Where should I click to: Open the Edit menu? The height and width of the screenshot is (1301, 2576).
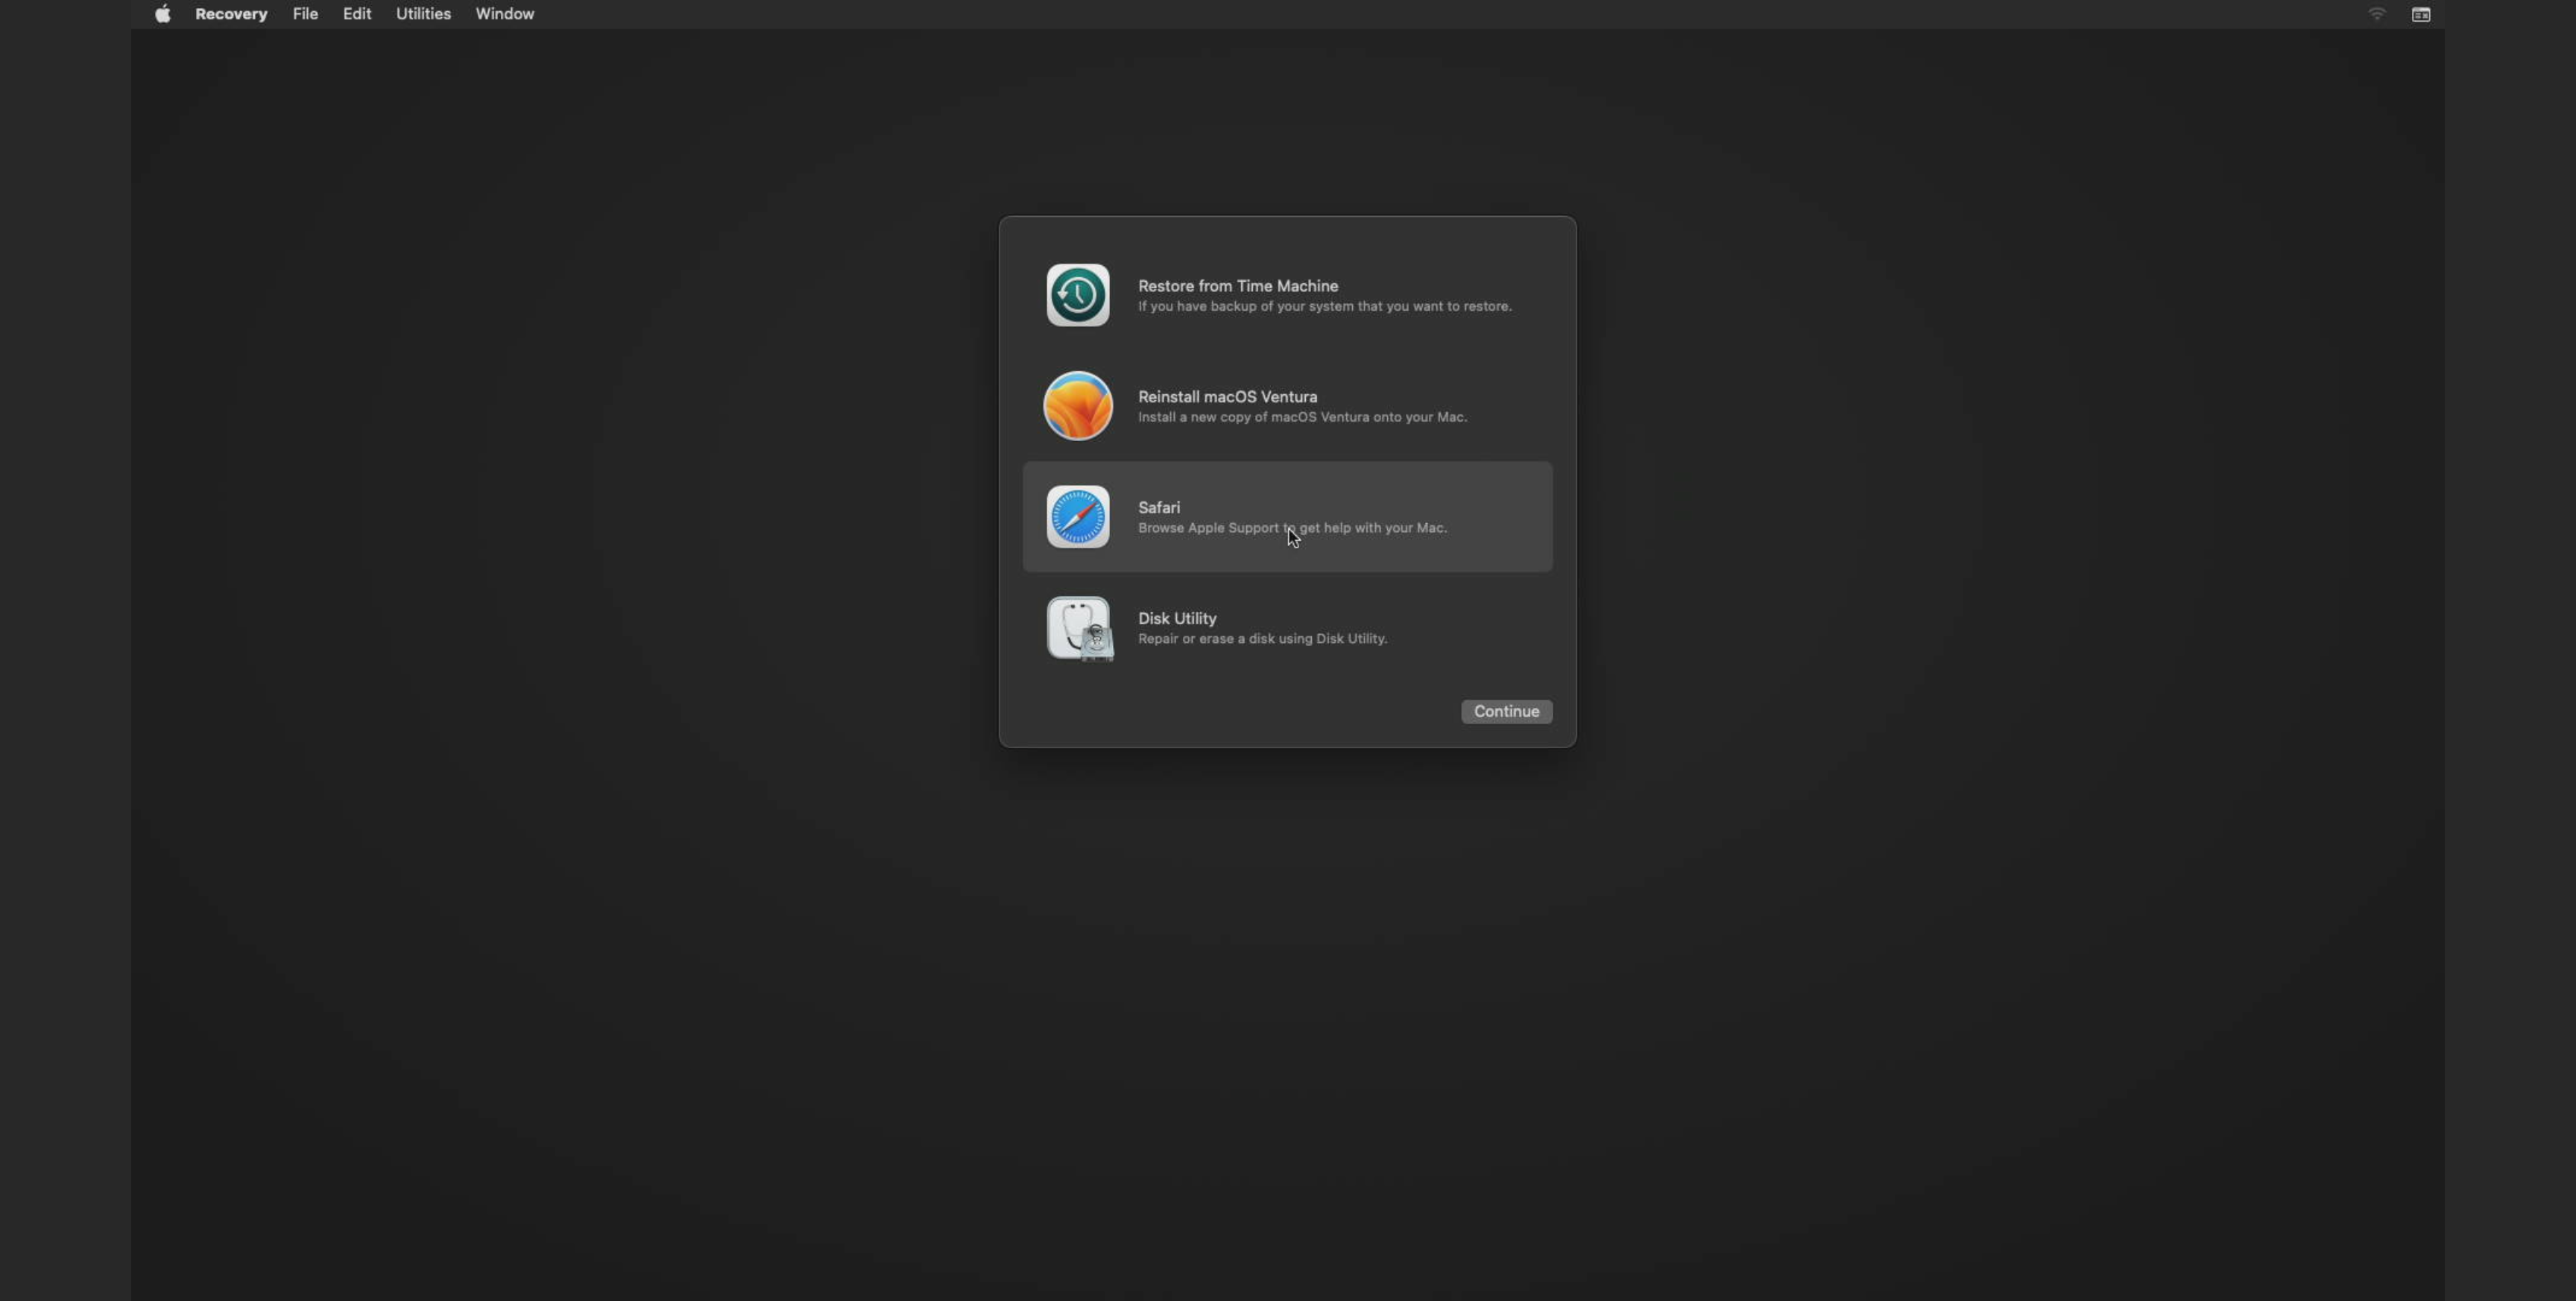tap(356, 14)
